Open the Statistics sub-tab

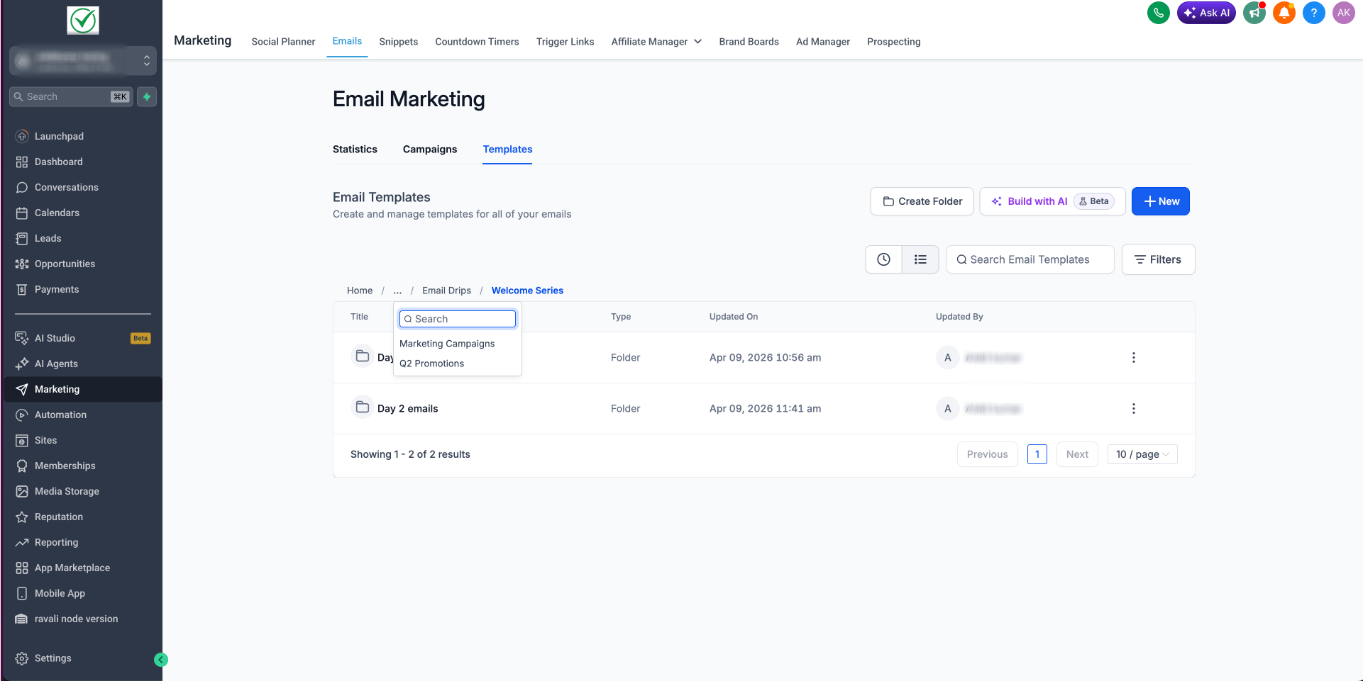coord(355,149)
